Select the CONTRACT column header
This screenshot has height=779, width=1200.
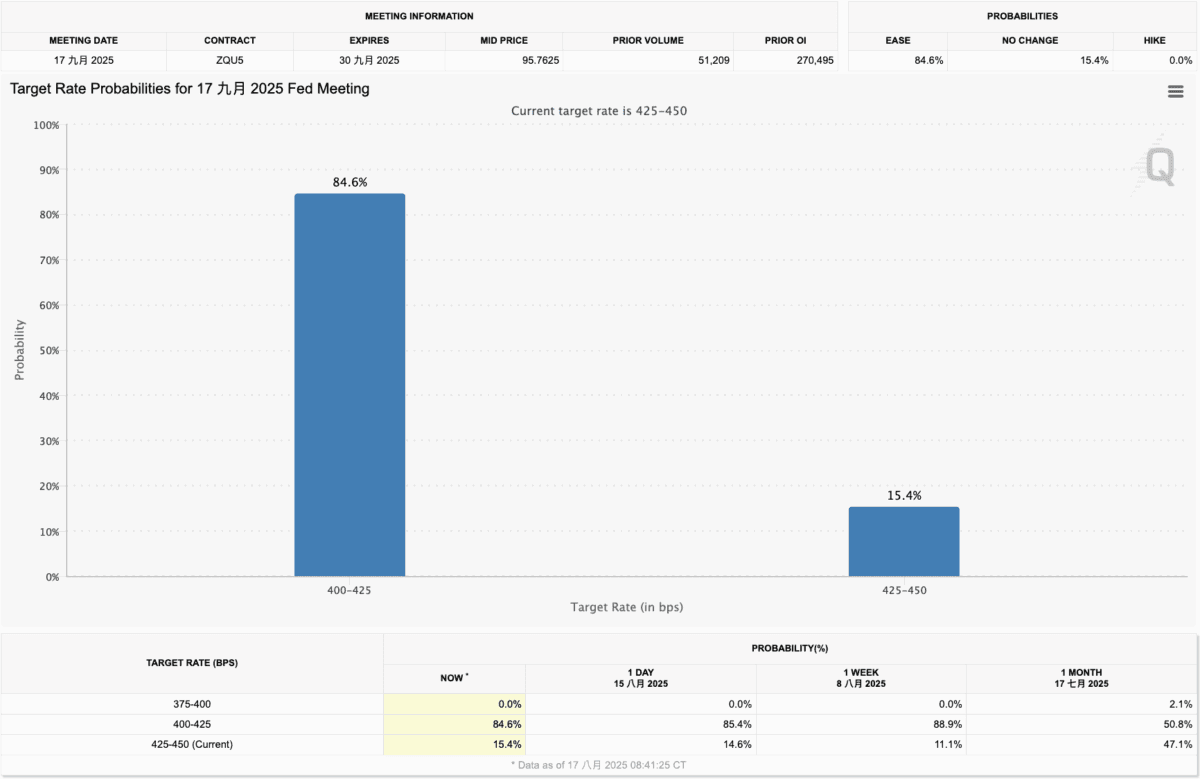[x=230, y=41]
